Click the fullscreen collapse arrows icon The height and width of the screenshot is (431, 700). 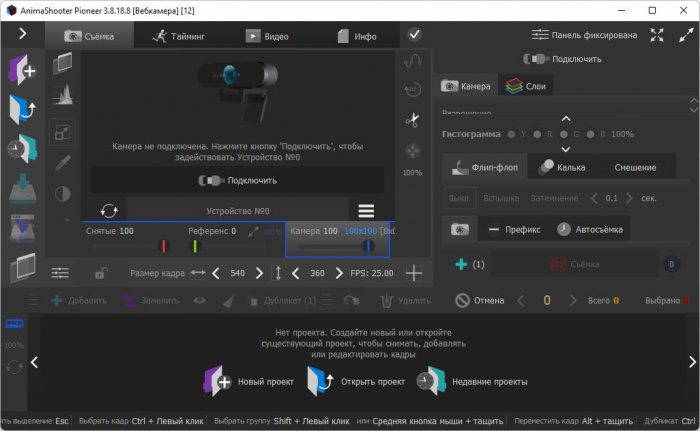pyautogui.click(x=657, y=35)
